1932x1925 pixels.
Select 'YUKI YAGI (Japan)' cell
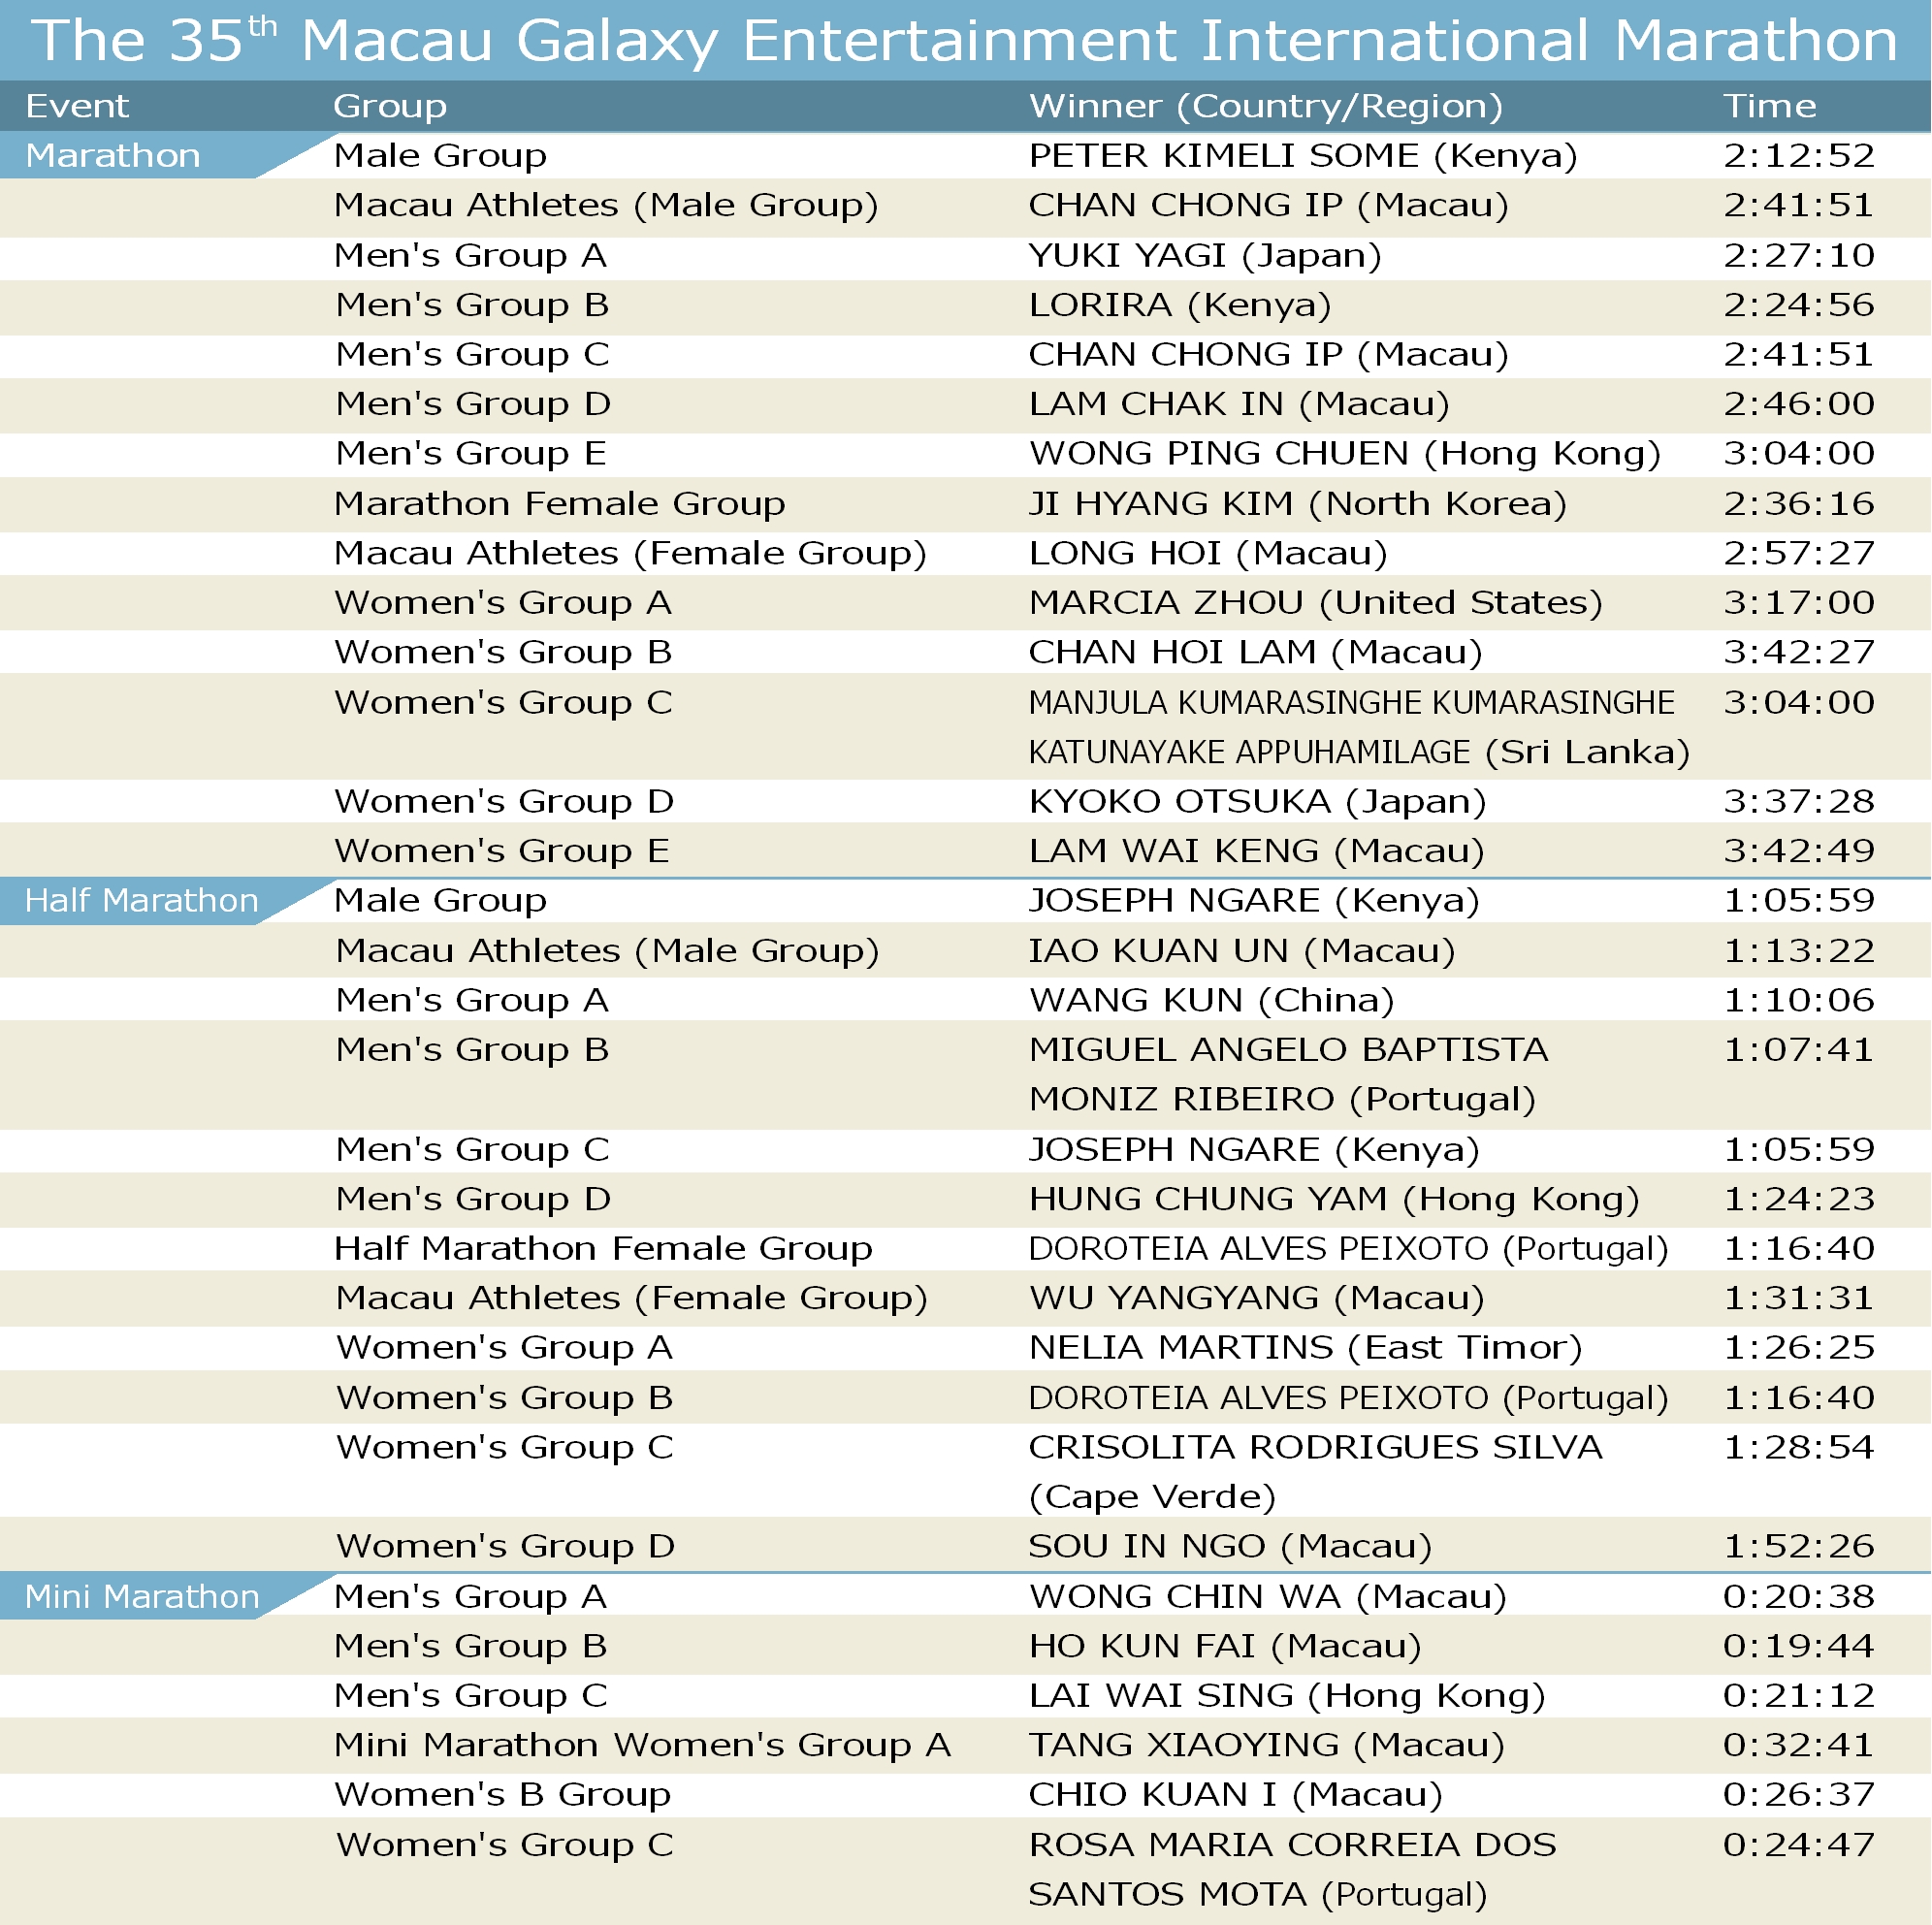pyautogui.click(x=1205, y=256)
